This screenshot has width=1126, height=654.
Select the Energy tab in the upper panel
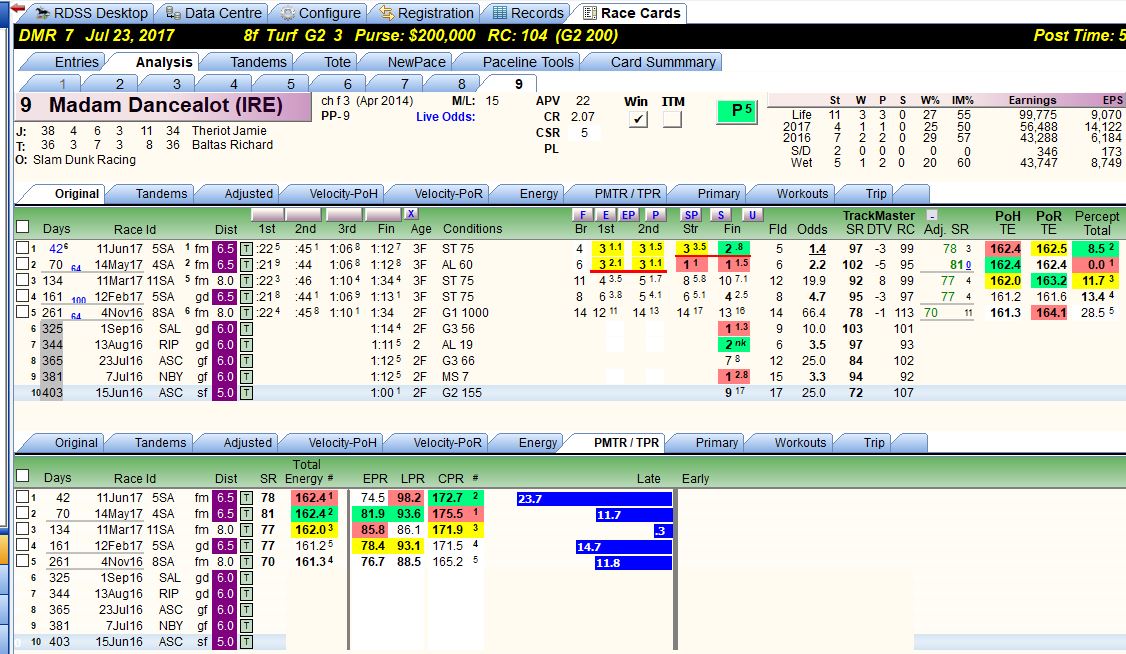[539, 194]
